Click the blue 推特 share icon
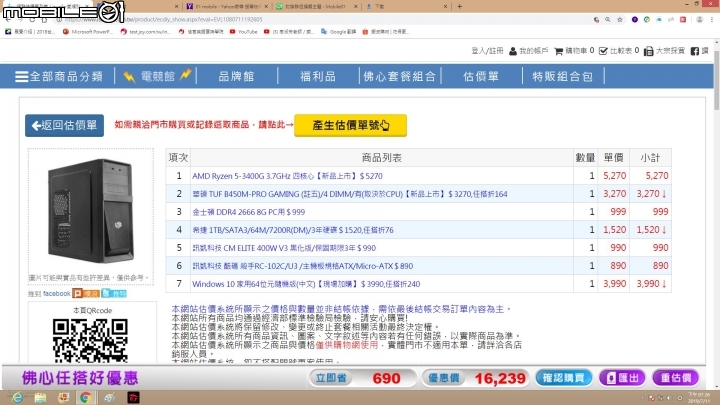Viewport: 720px width, 405px height. coord(114,293)
